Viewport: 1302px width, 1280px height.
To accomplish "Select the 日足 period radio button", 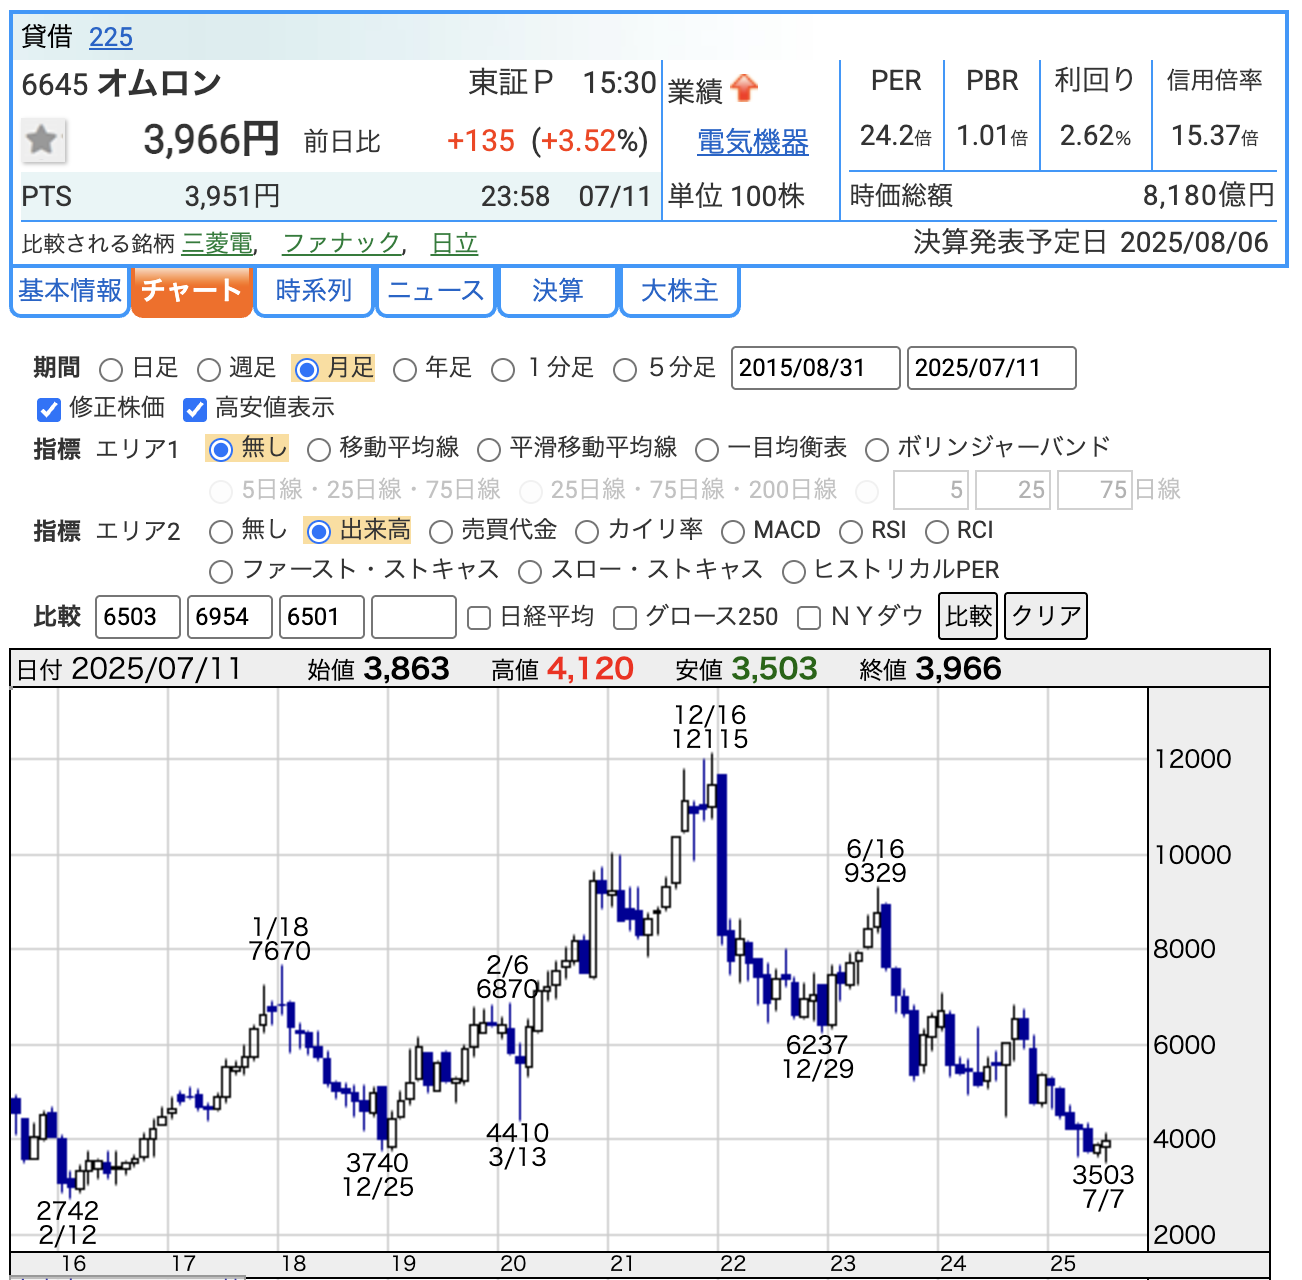I will coord(112,370).
